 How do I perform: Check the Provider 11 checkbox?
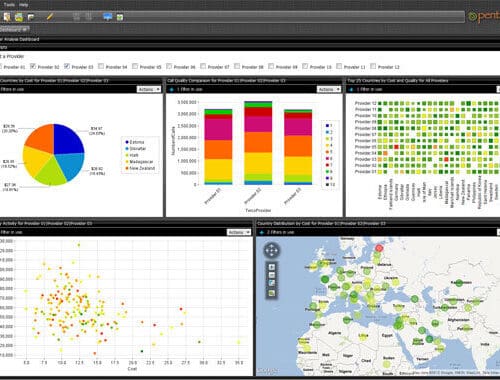(339, 66)
